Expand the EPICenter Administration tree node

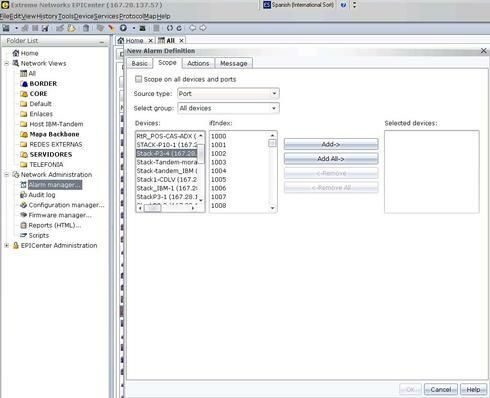pos(7,245)
